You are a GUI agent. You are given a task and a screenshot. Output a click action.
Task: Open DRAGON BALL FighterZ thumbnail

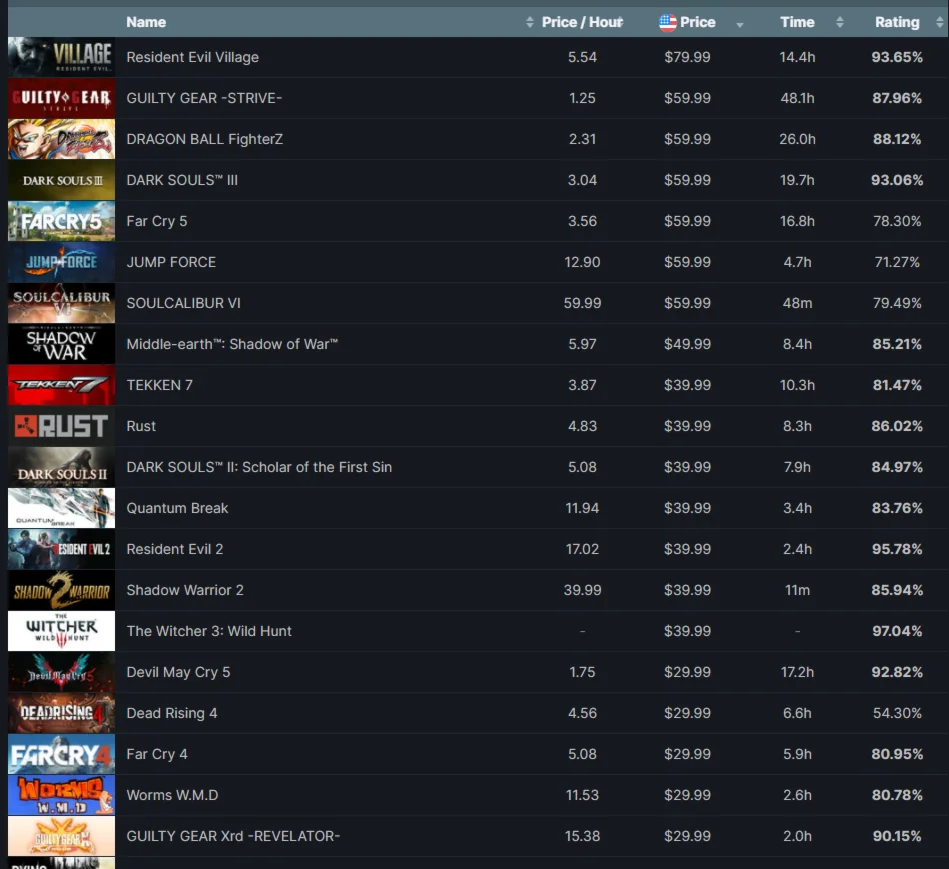[61, 139]
